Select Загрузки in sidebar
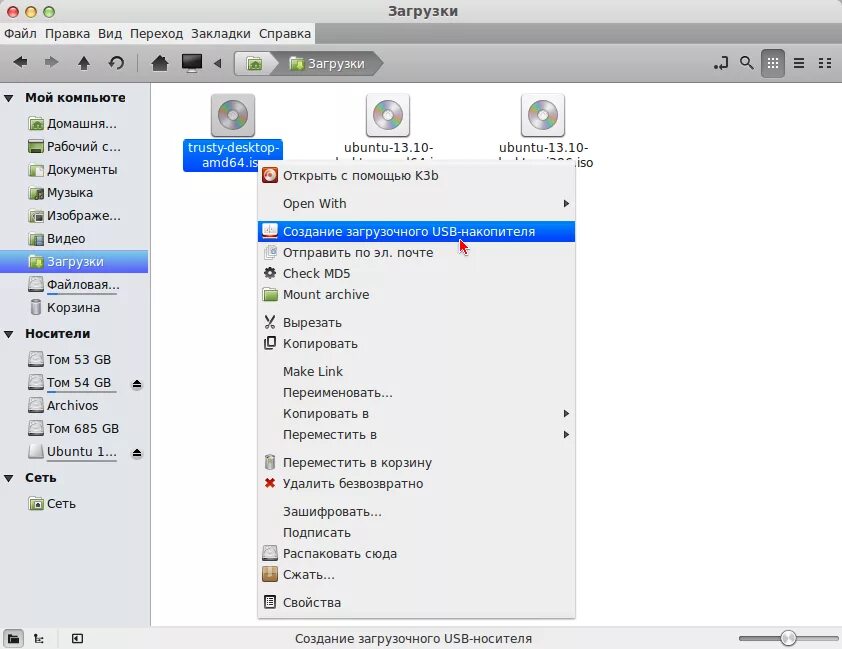 [74, 261]
